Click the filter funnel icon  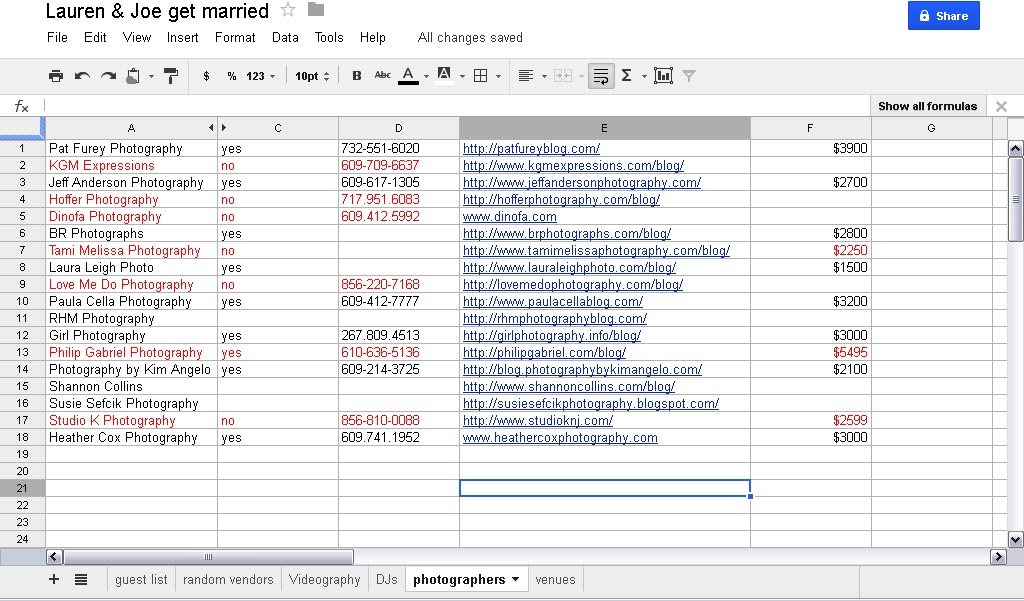(689, 76)
